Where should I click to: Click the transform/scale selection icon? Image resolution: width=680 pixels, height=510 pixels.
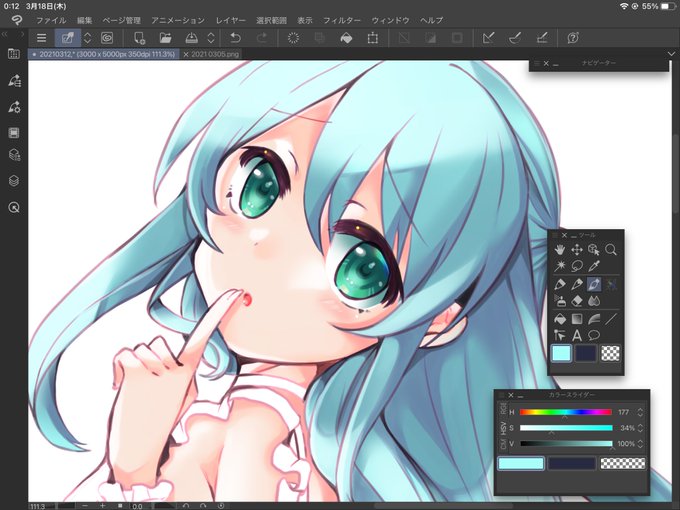pyautogui.click(x=373, y=38)
